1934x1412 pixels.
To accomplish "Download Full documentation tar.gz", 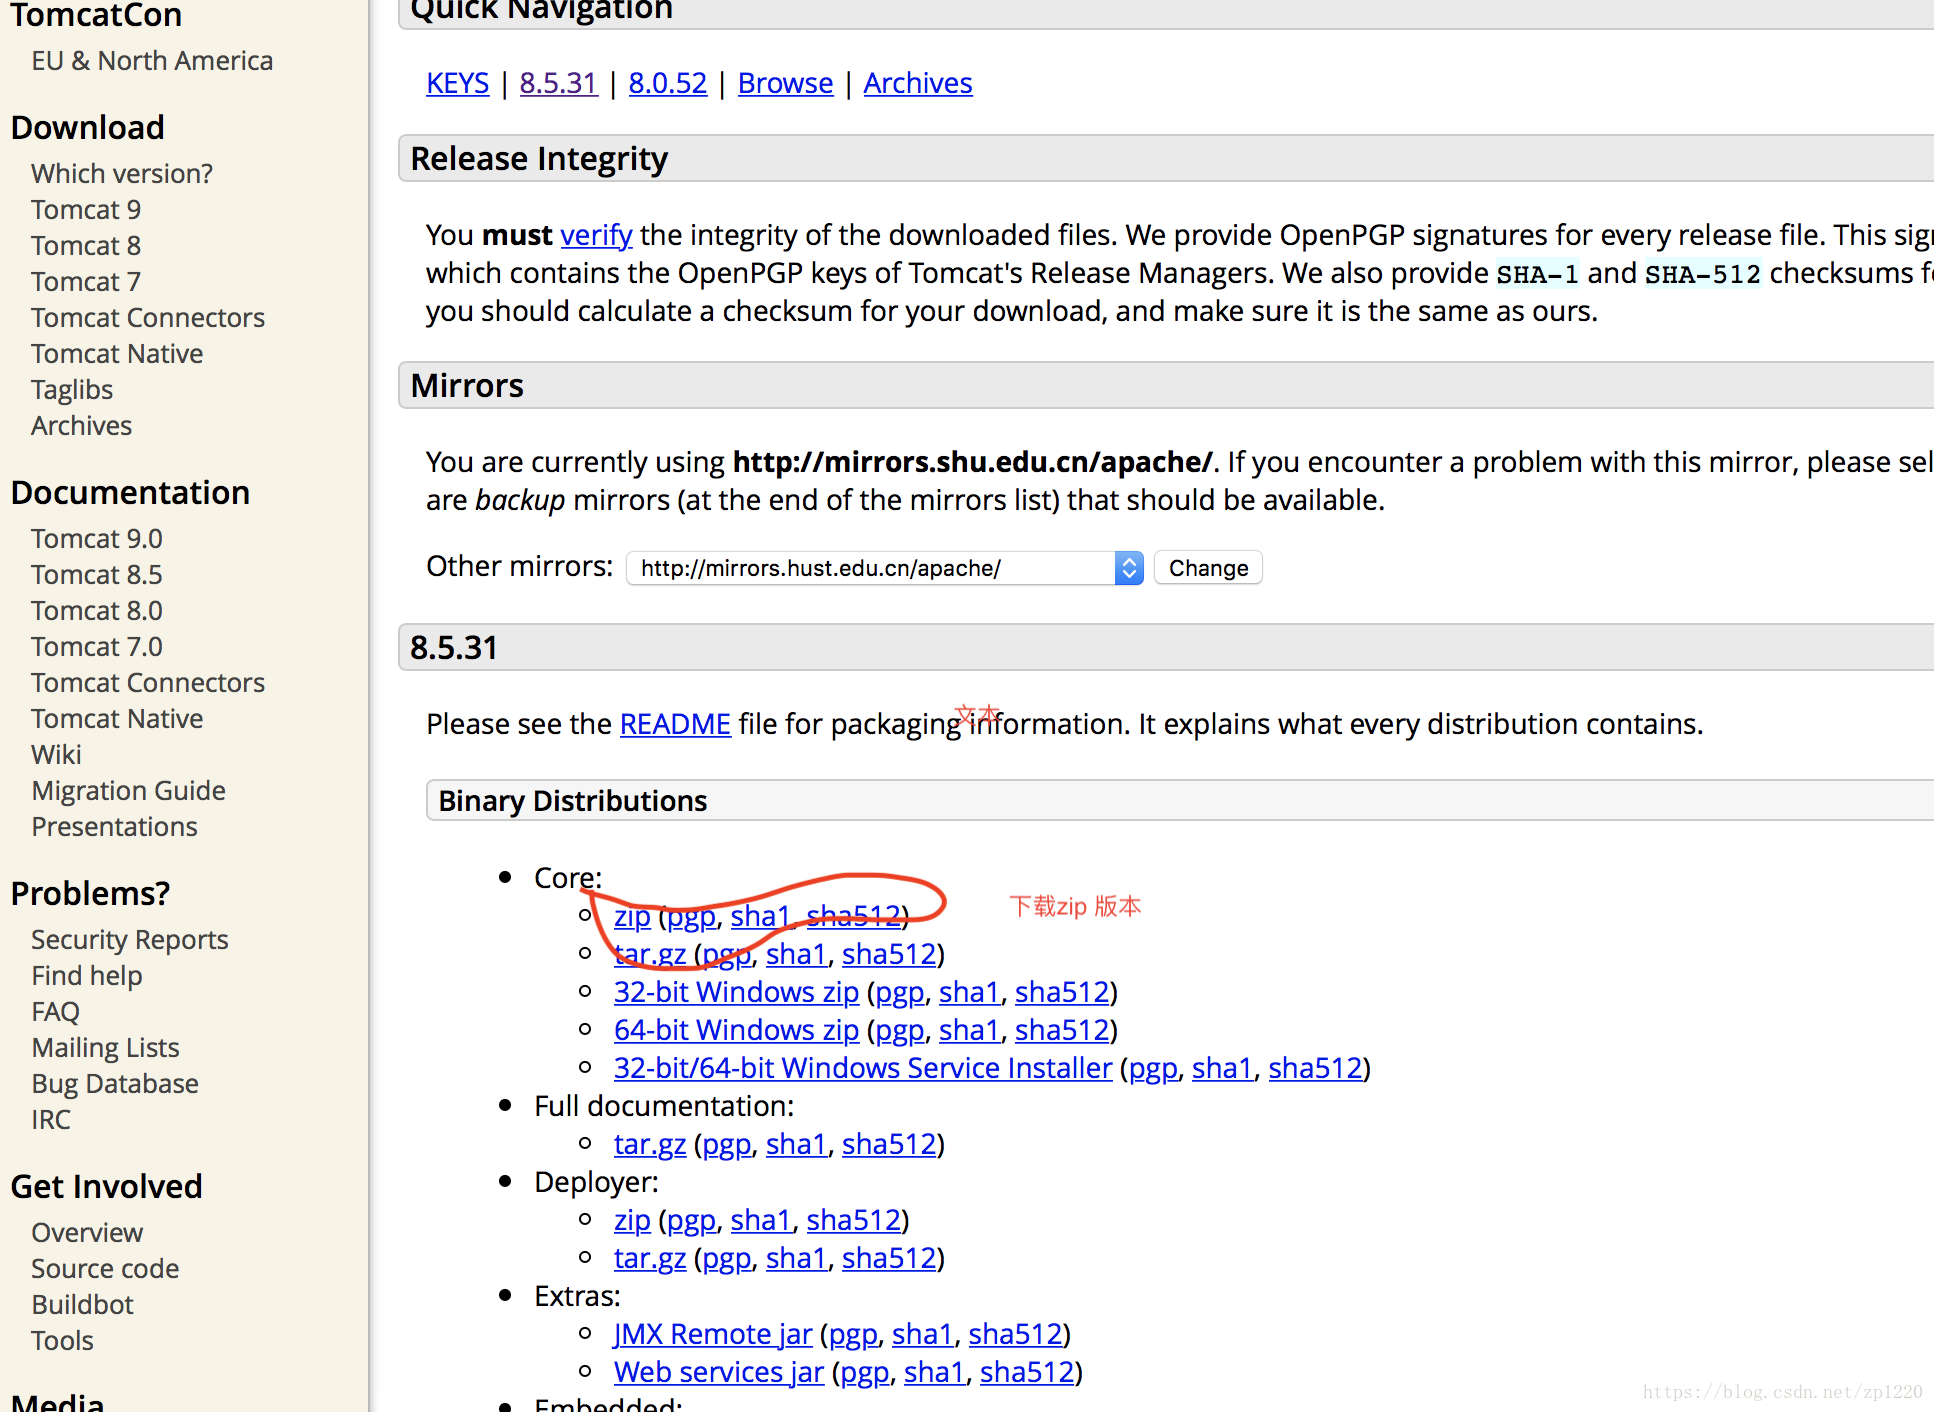I will click(650, 1144).
